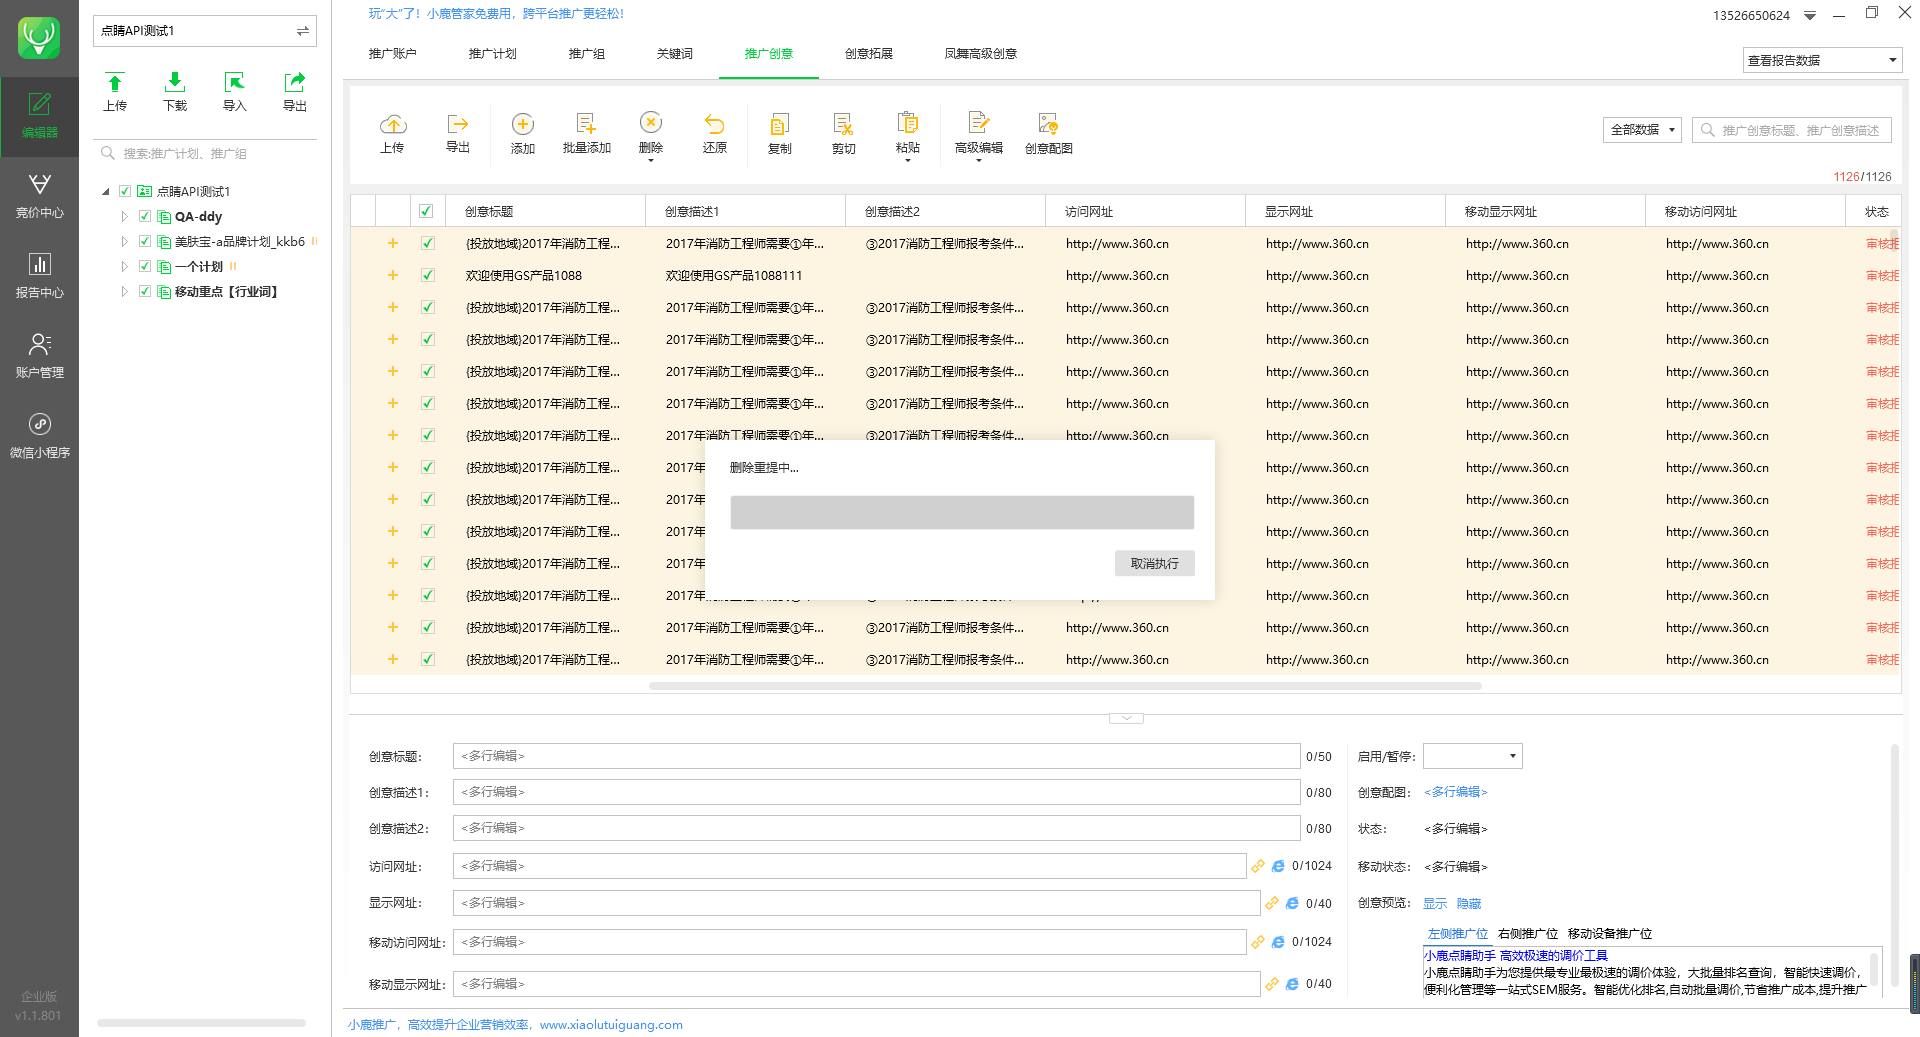Click the 推广创意标题 search input field
The width and height of the screenshot is (1920, 1037).
coord(1792,130)
